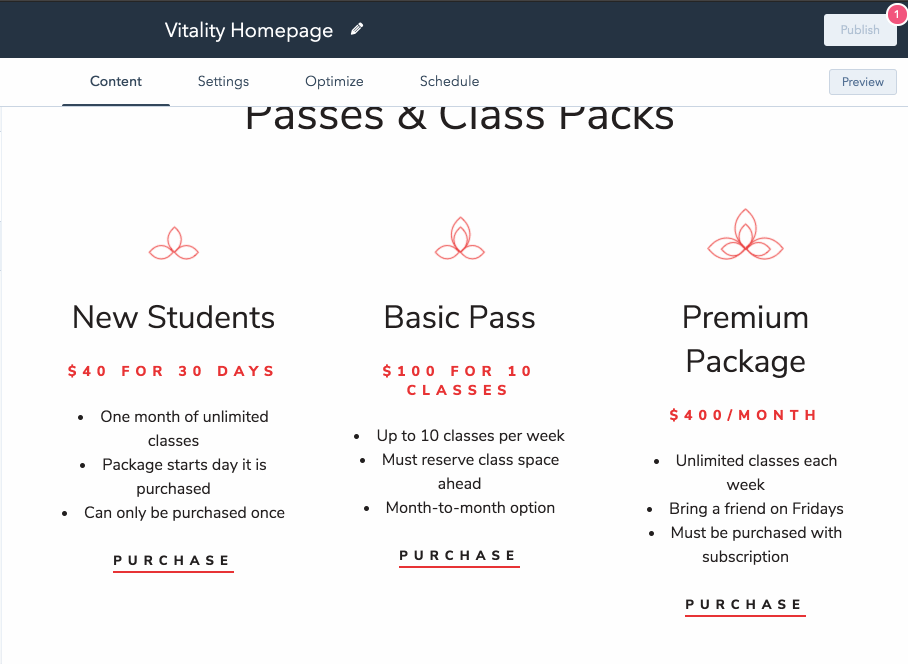Go to the Optimize tab
908x664 pixels.
pos(334,82)
